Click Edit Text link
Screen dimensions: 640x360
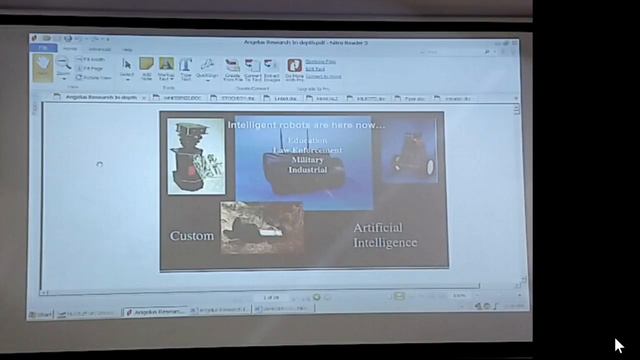click(315, 69)
